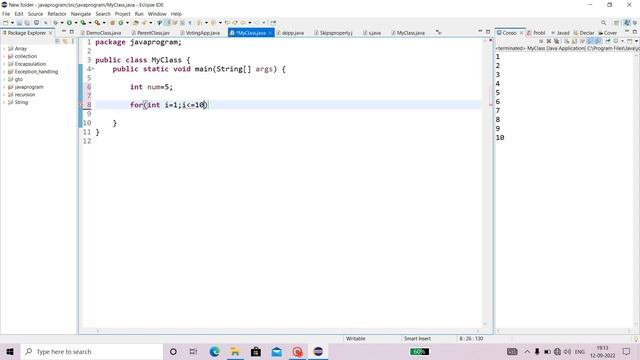640x360 pixels.
Task: Close the active *MyClass.java tab
Action: 270,33
